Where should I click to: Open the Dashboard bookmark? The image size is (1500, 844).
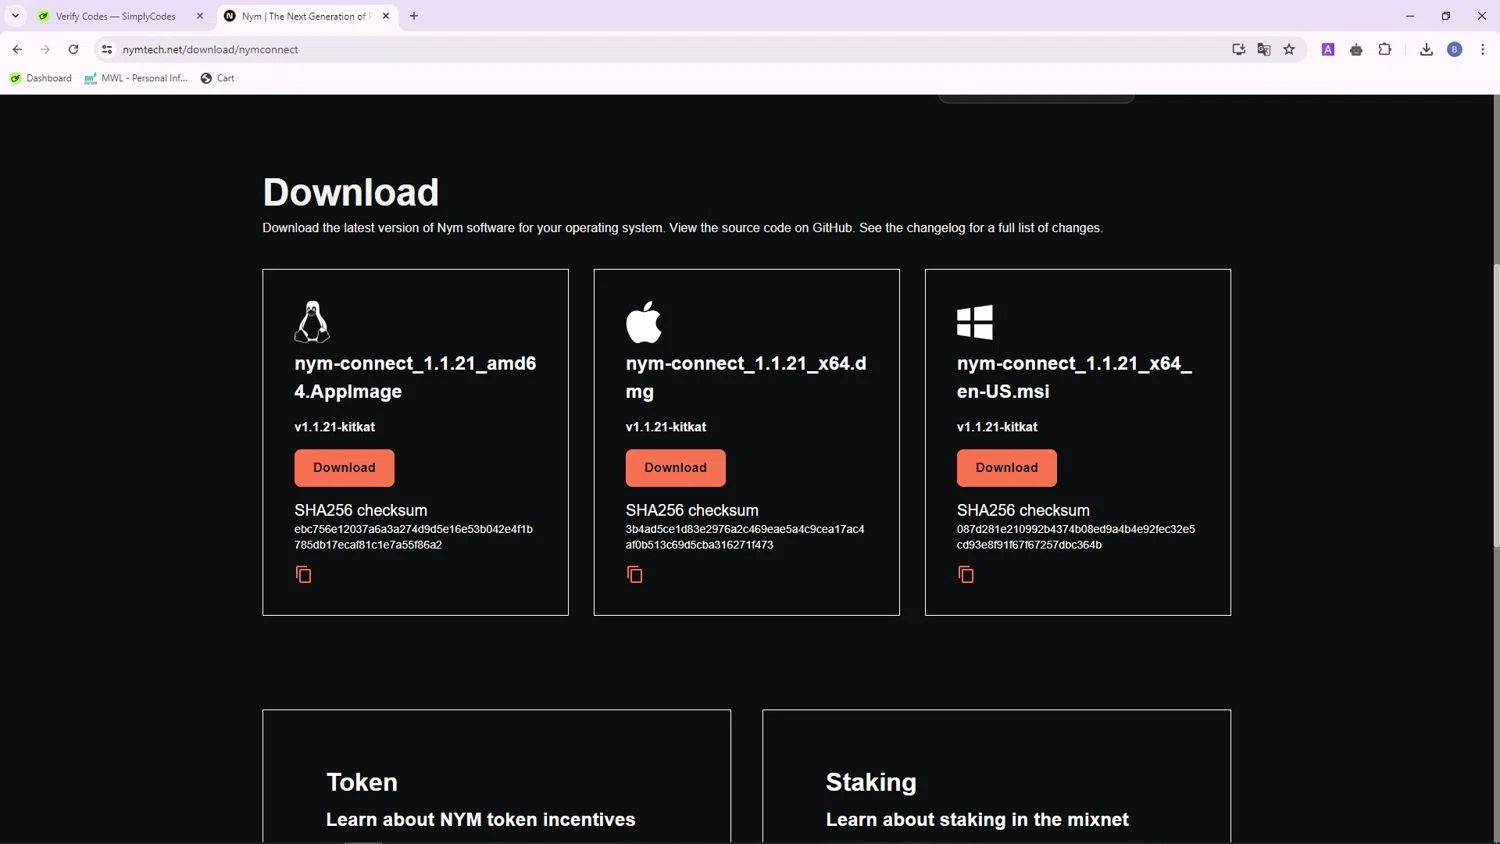[x=41, y=78]
